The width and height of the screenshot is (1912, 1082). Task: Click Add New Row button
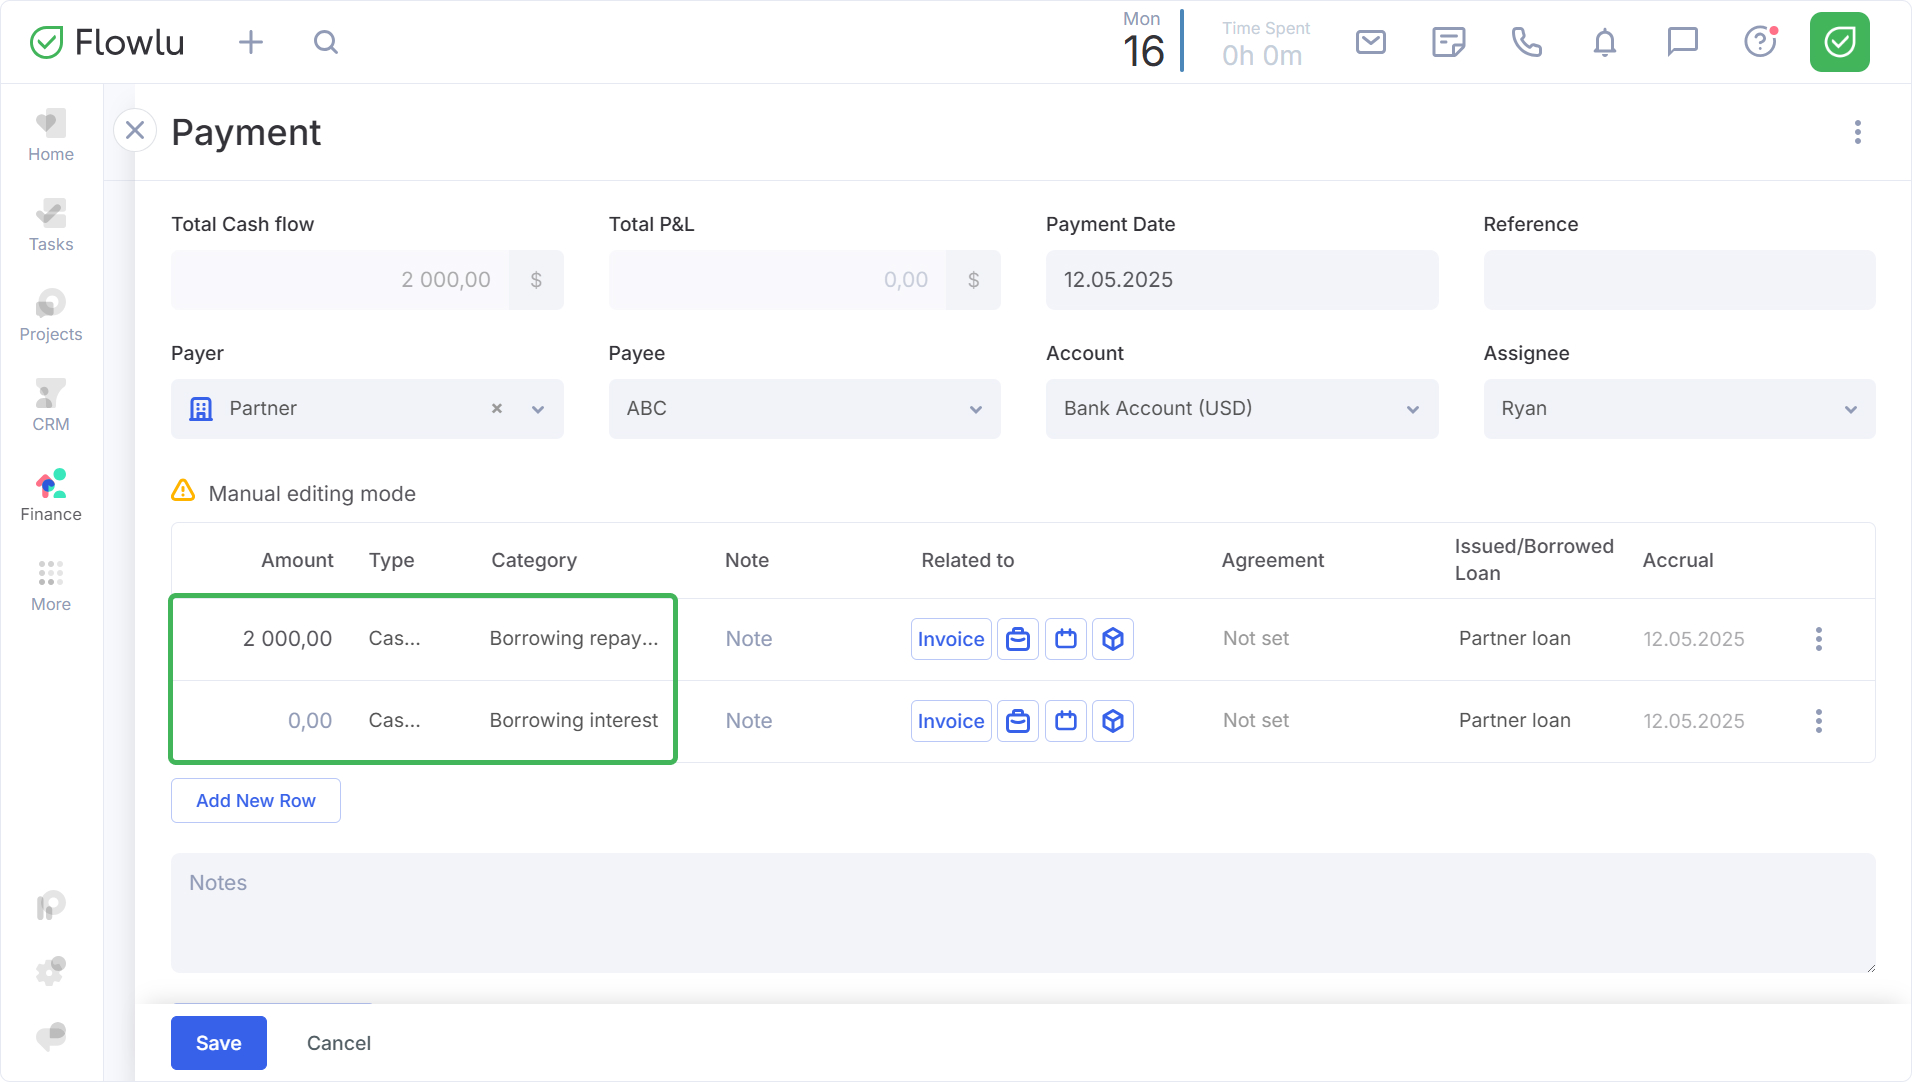tap(256, 801)
